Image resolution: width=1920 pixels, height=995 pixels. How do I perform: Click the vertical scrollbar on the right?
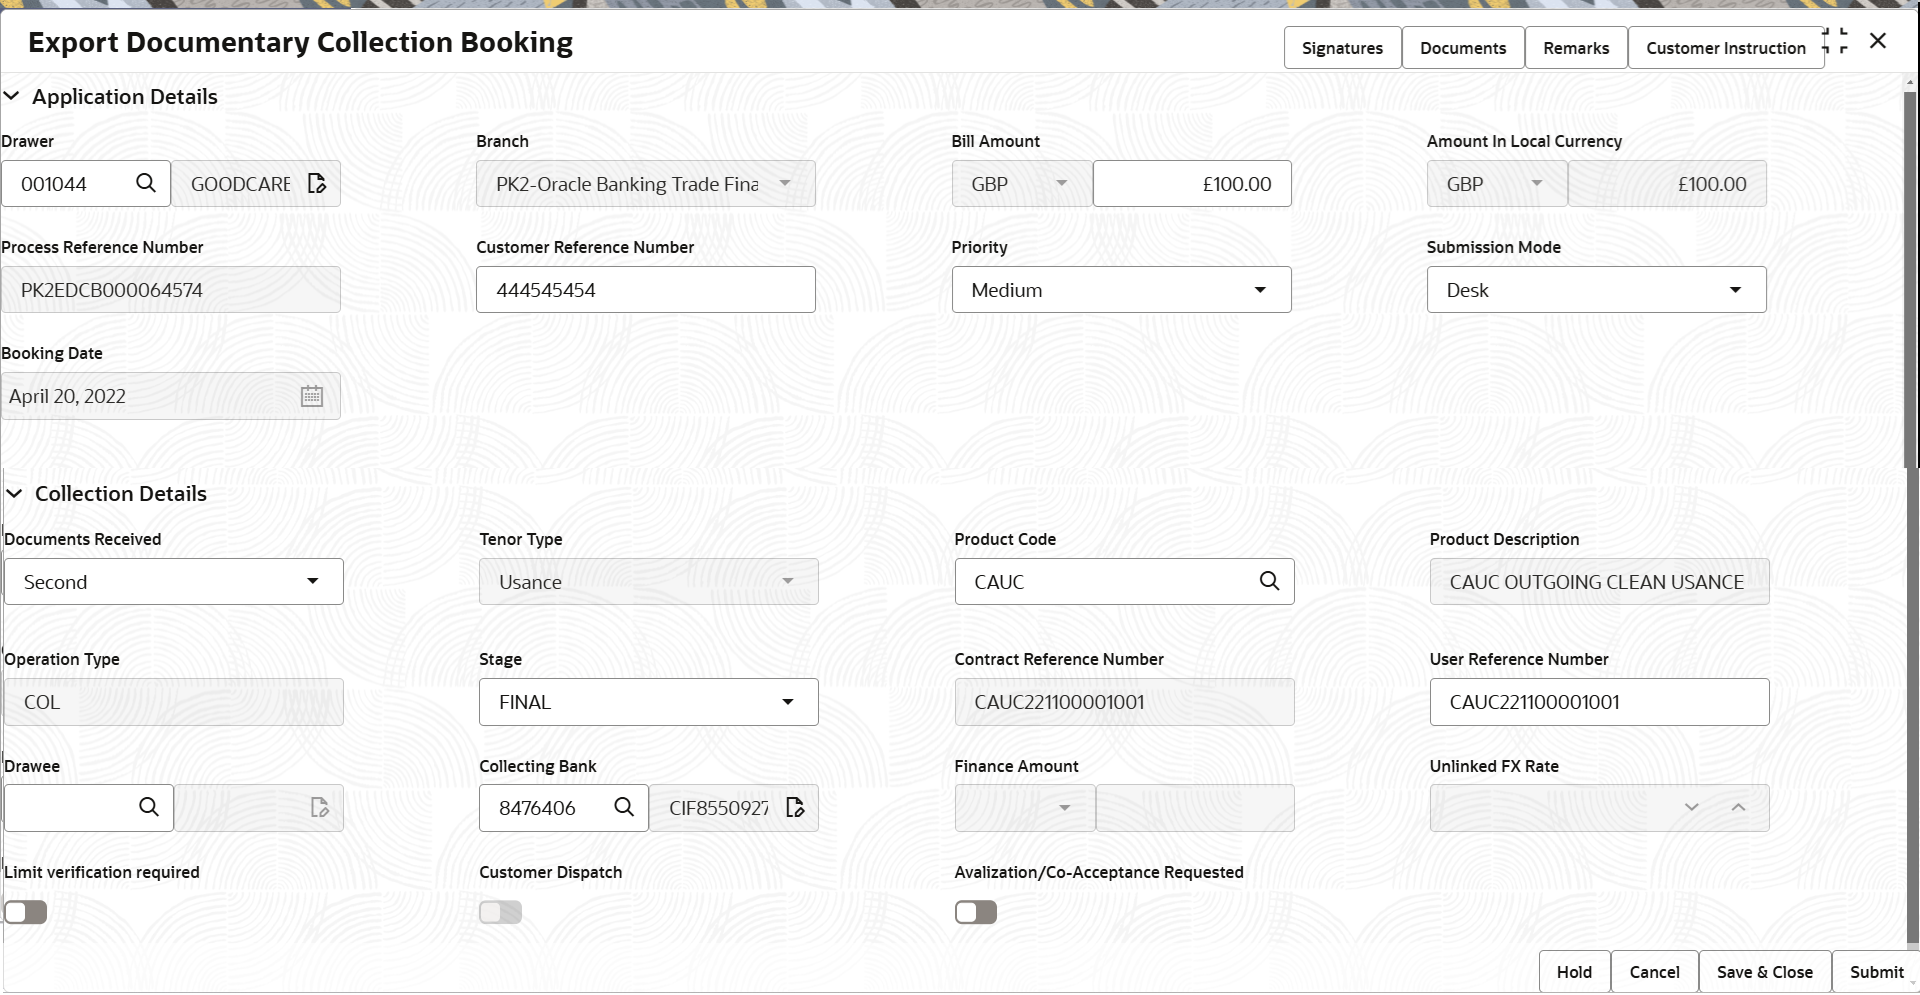[x=1911, y=280]
